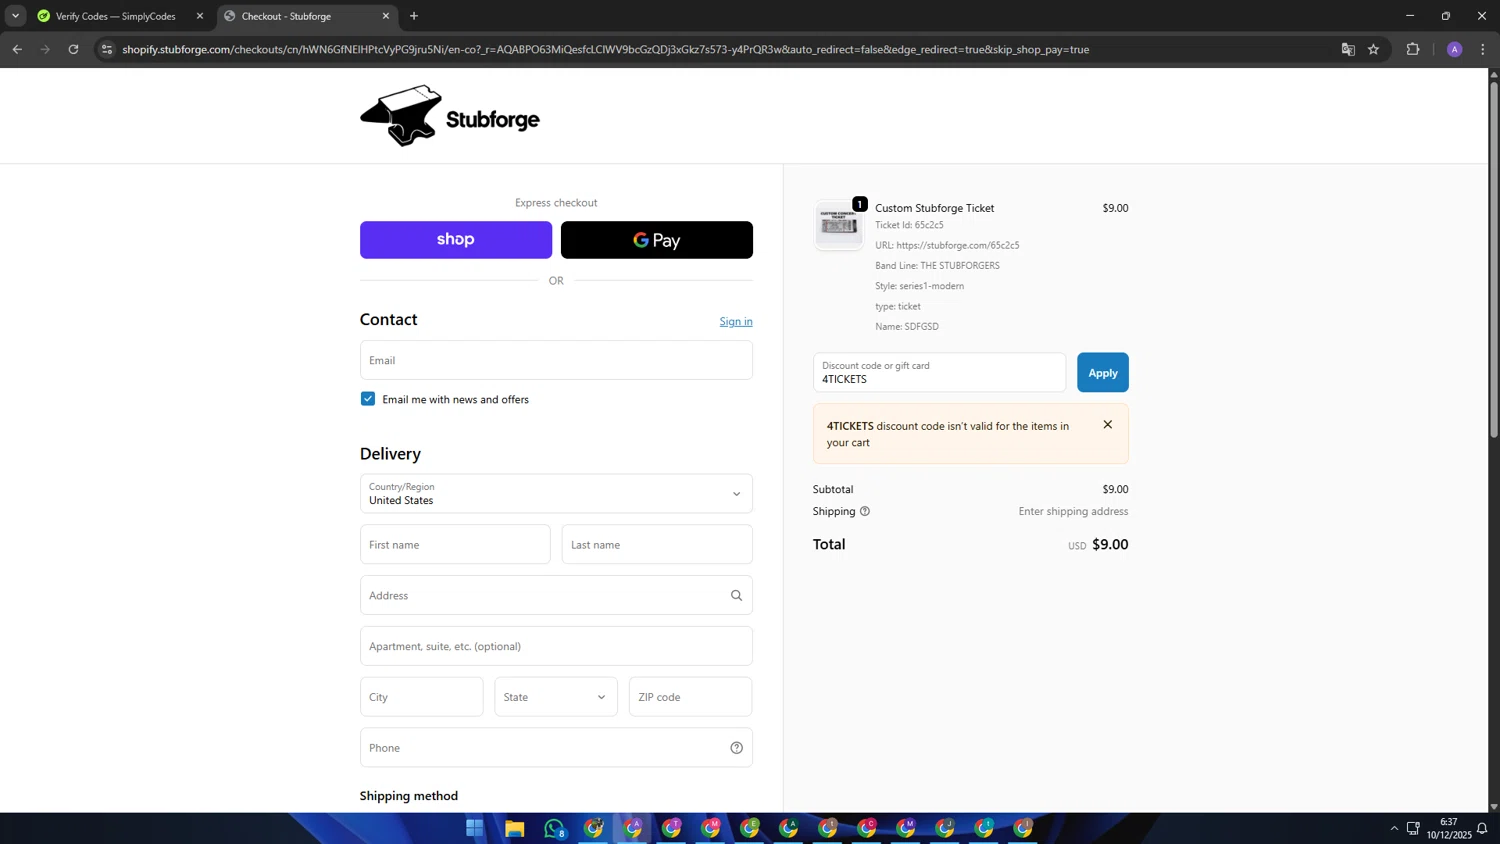Click the browser address bar URL

[x=605, y=49]
